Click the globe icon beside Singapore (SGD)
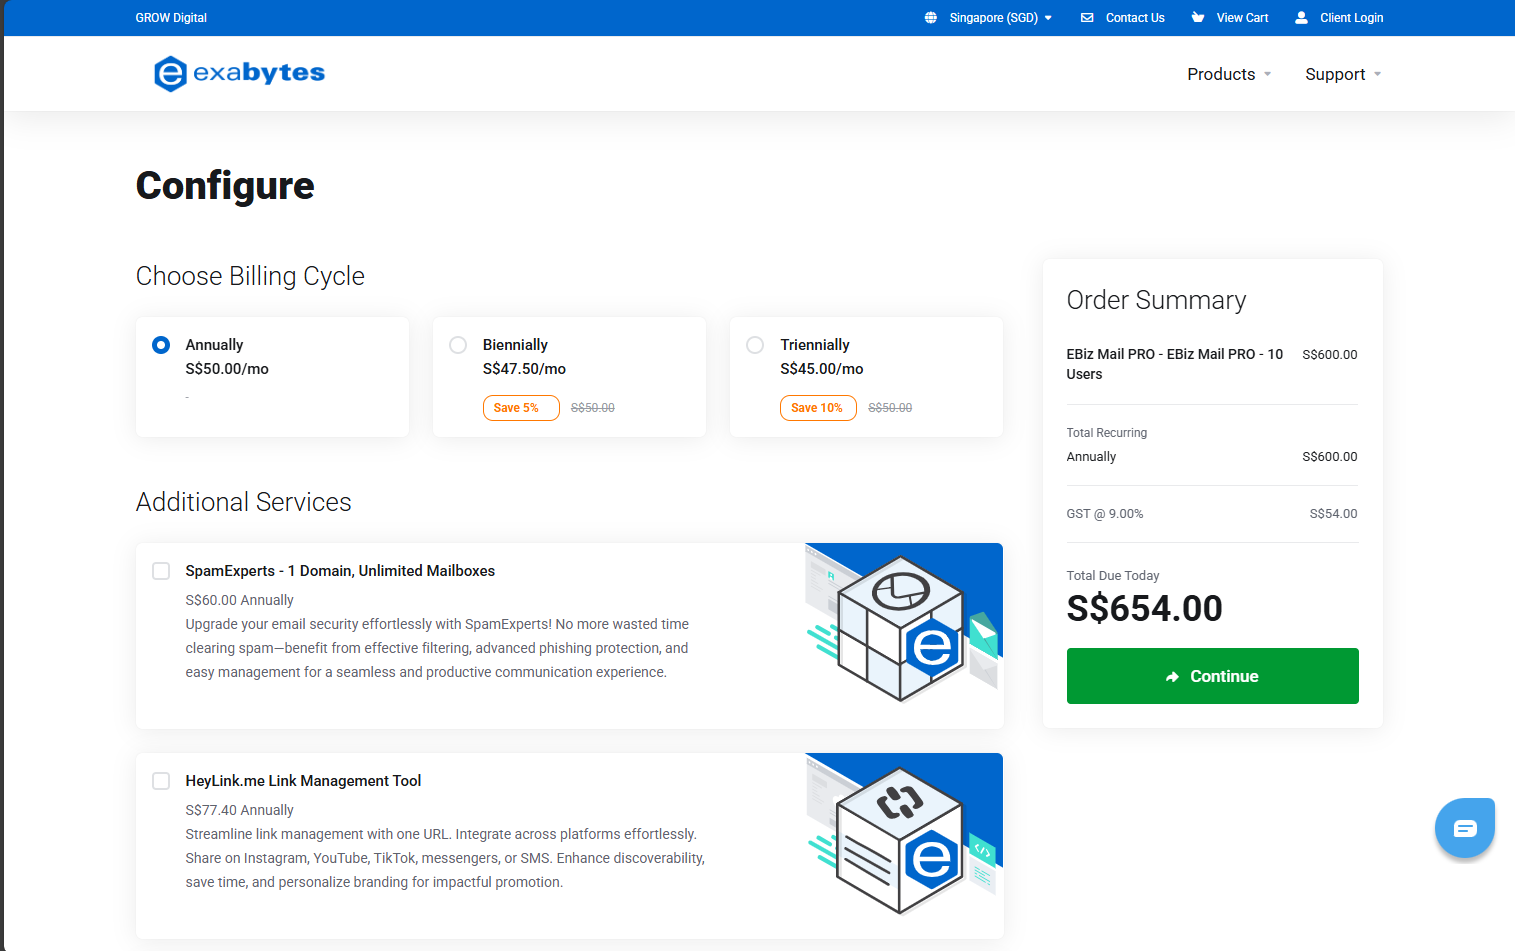The height and width of the screenshot is (951, 1515). (931, 18)
